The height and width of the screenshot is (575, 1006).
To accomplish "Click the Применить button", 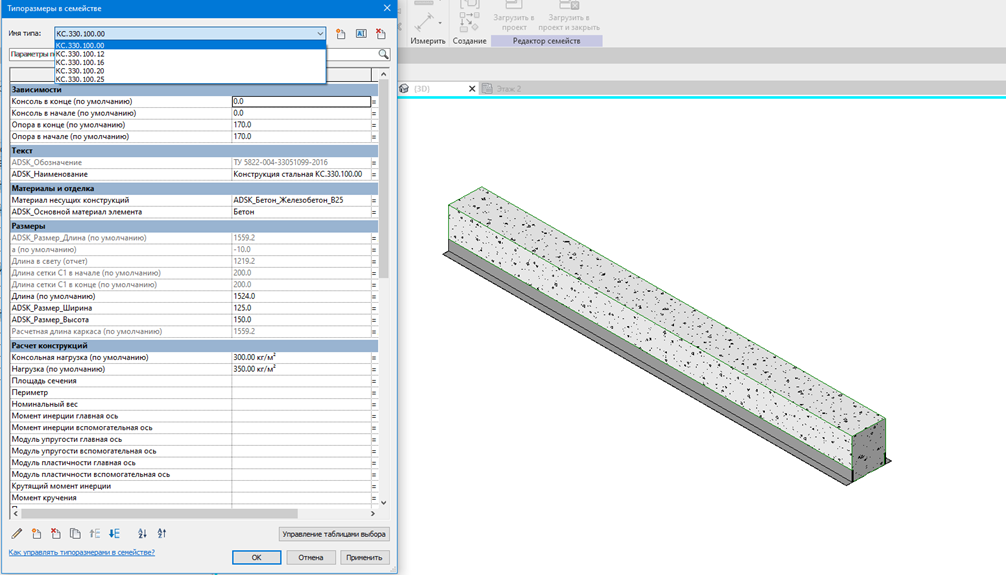I will point(364,557).
